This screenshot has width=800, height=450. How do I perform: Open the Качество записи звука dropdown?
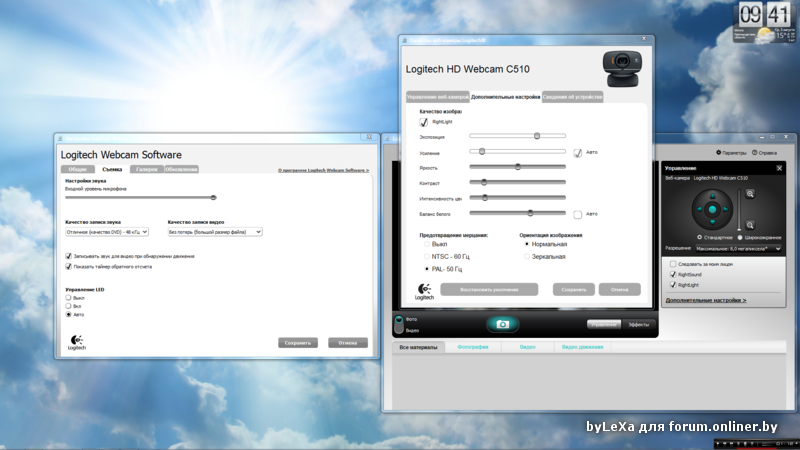(x=107, y=232)
